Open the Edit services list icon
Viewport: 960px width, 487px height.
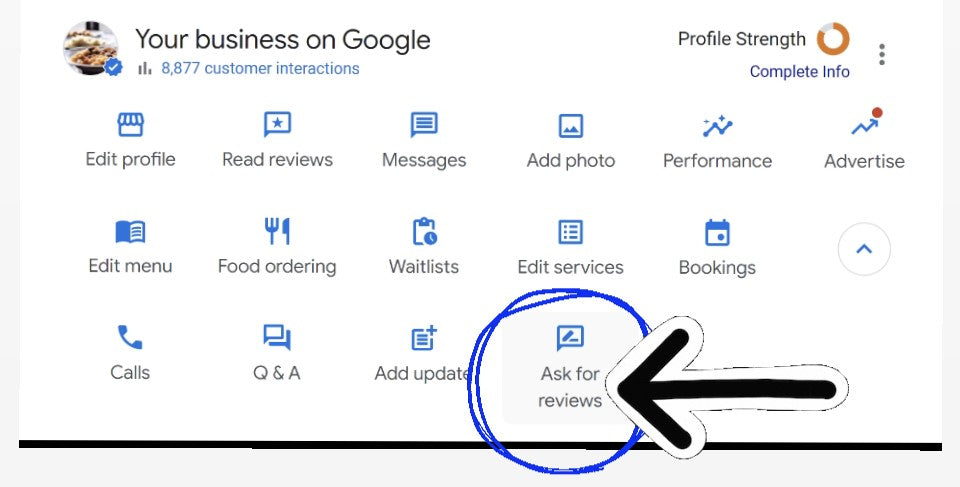click(x=570, y=233)
